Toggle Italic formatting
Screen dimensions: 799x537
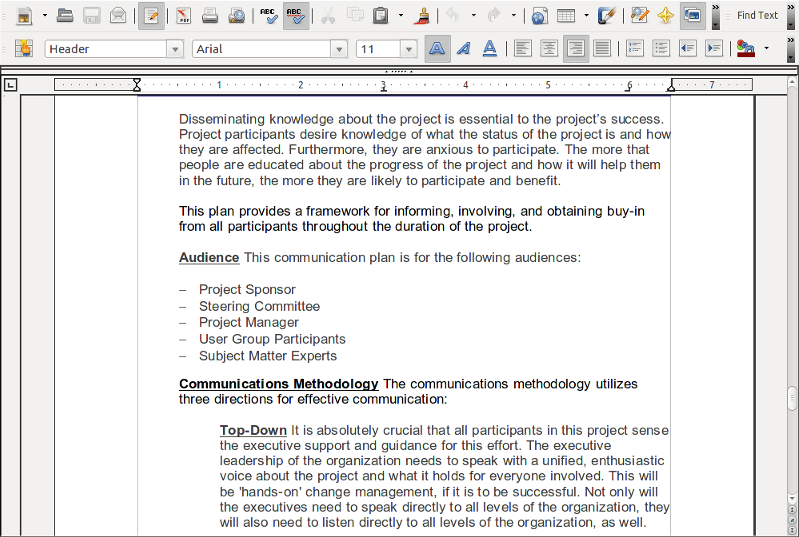coord(464,49)
